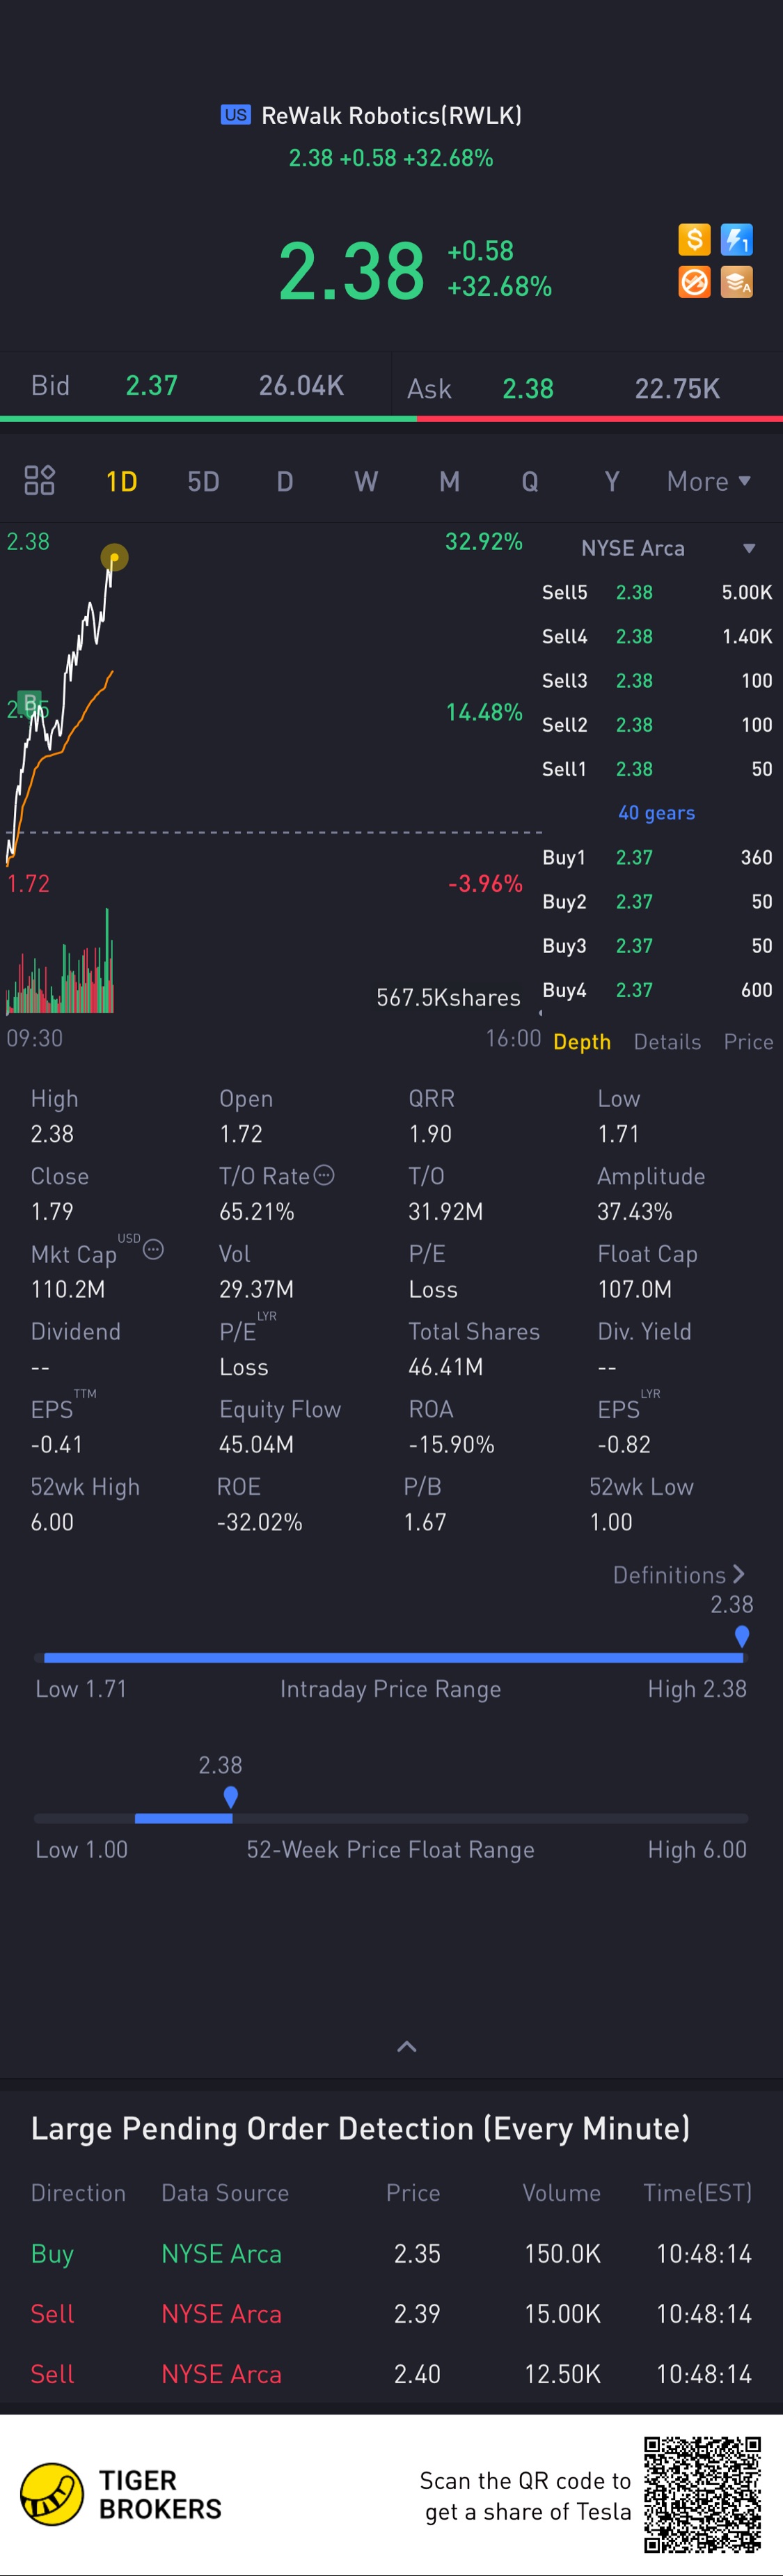The image size is (783, 2576).
Task: Tap the Tesla share QR code
Action: (703, 2494)
